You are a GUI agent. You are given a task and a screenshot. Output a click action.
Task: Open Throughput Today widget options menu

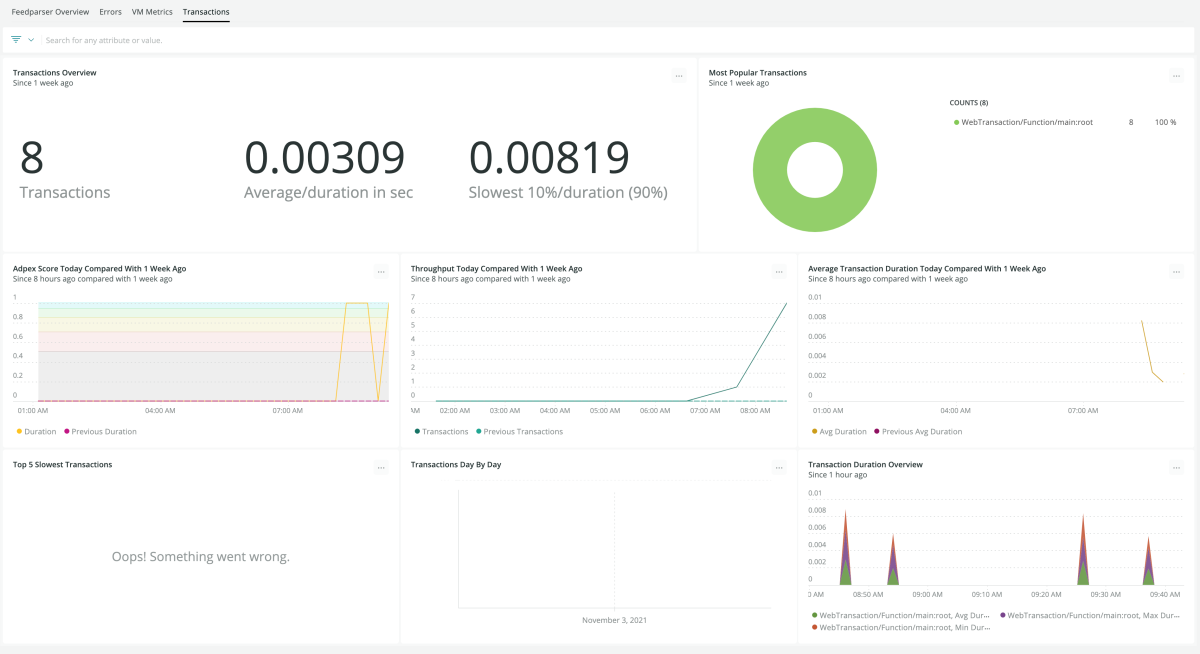pos(779,272)
